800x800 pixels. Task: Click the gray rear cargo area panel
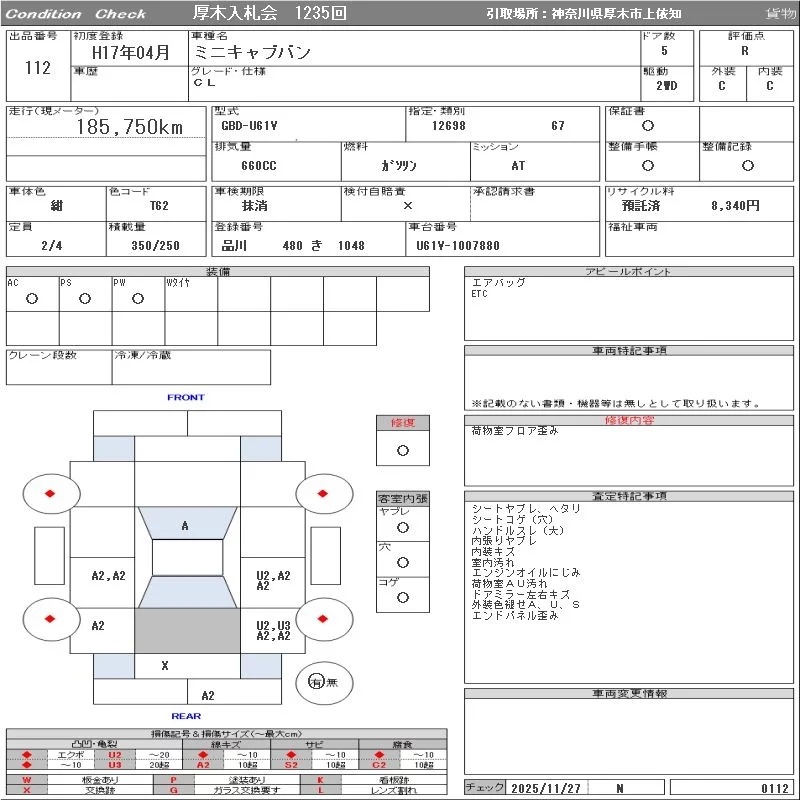click(x=187, y=631)
